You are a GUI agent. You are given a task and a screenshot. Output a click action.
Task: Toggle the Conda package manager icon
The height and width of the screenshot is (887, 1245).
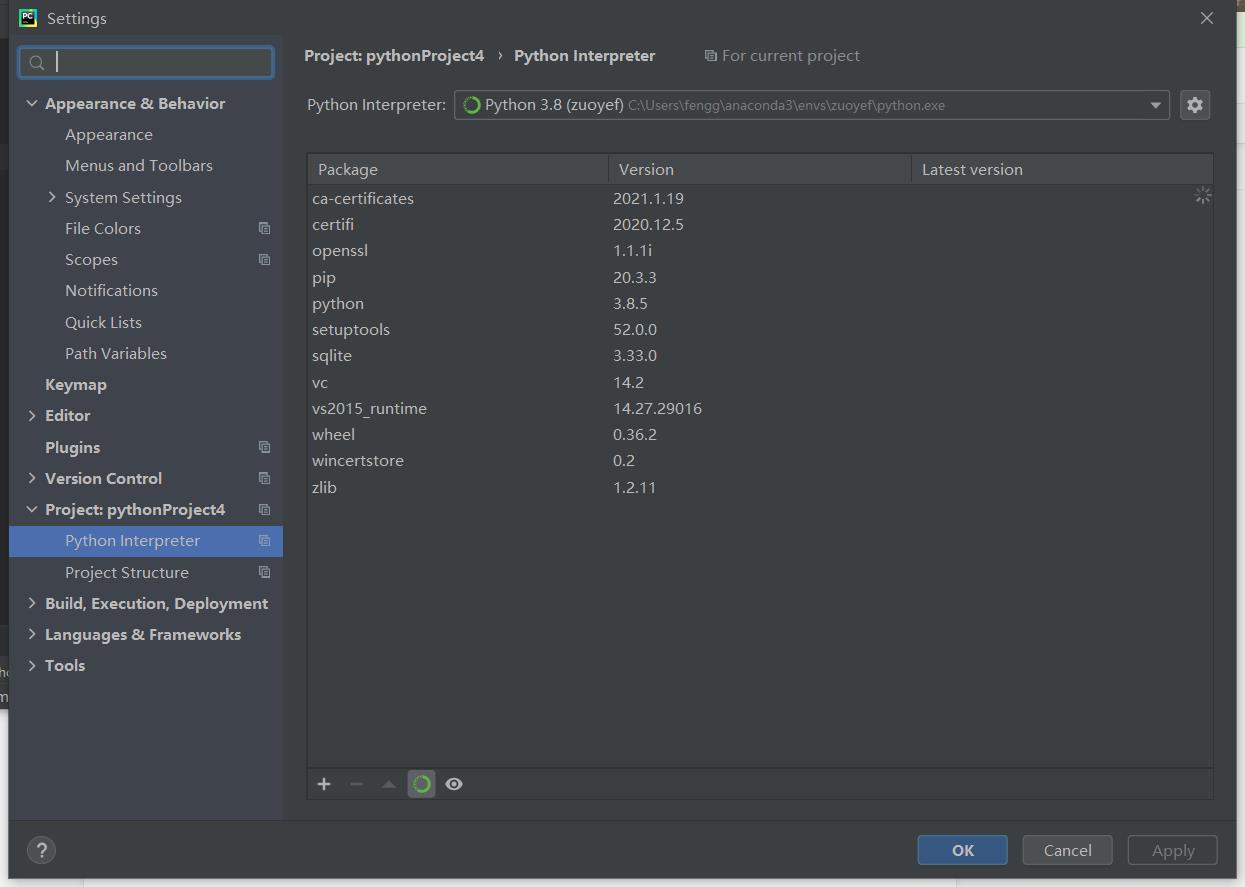pos(422,784)
